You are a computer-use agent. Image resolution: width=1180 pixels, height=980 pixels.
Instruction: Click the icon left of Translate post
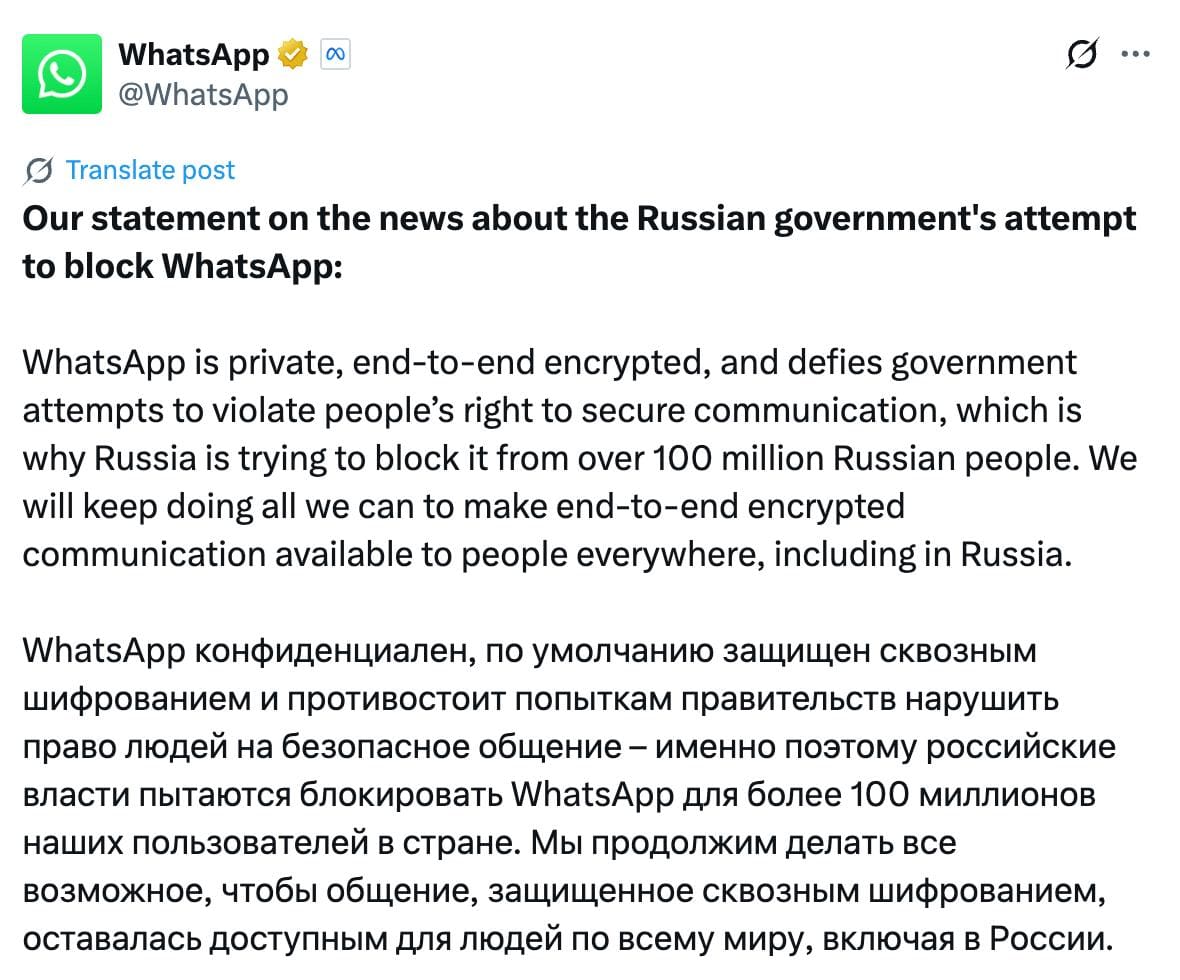click(x=38, y=171)
